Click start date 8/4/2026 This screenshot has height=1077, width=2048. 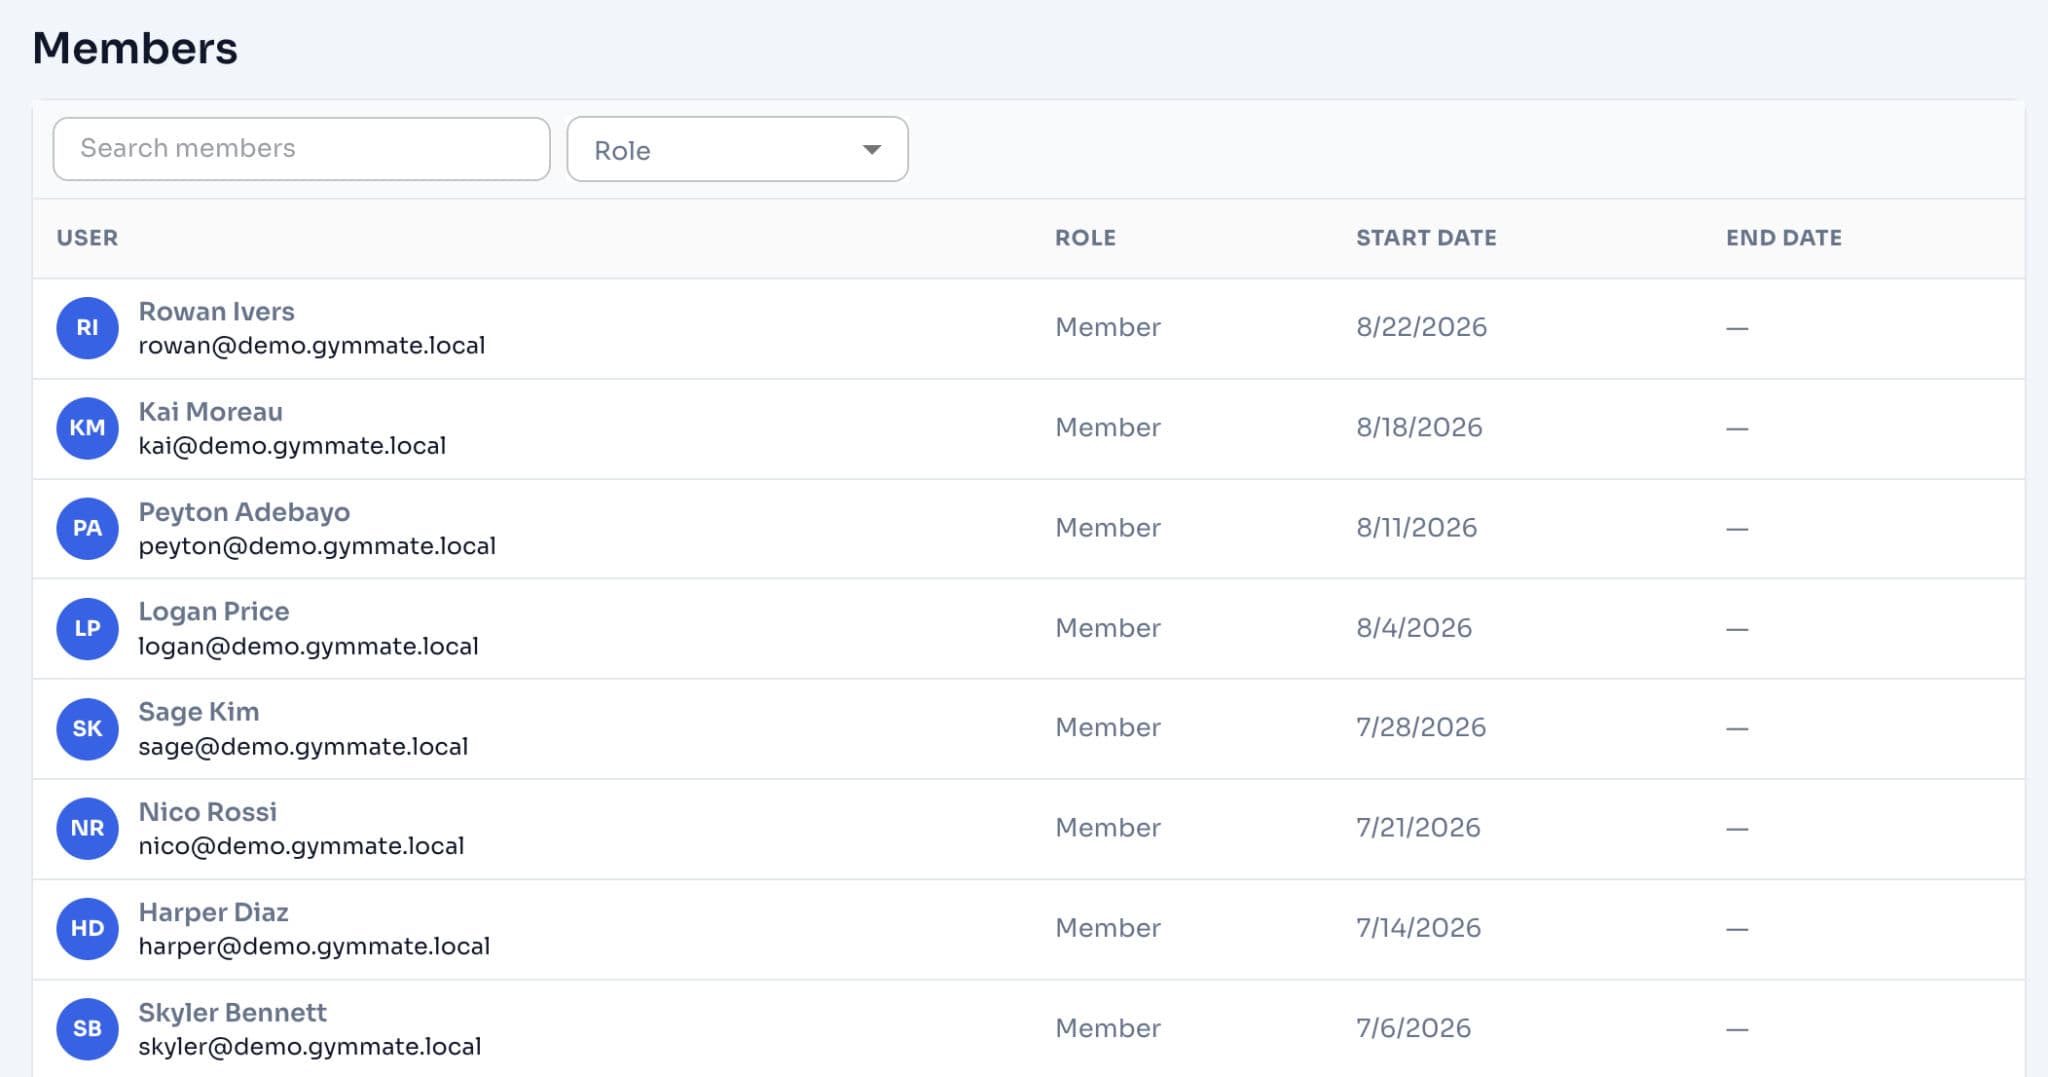[x=1414, y=627]
